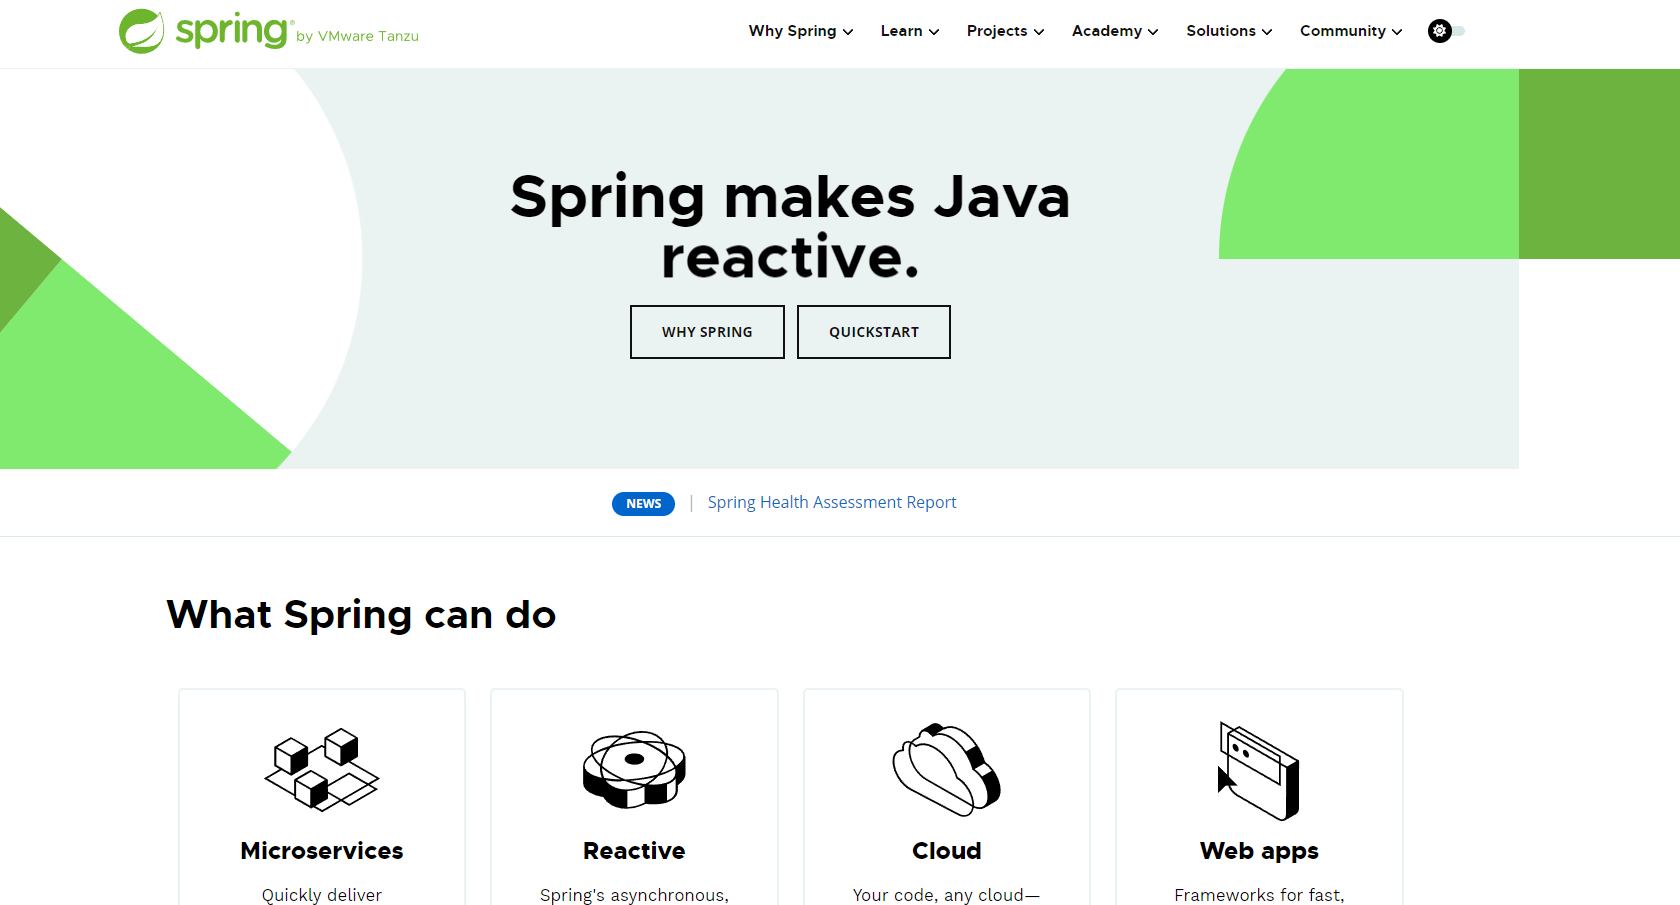
Task: Select the Cloud icon
Action: click(947, 769)
